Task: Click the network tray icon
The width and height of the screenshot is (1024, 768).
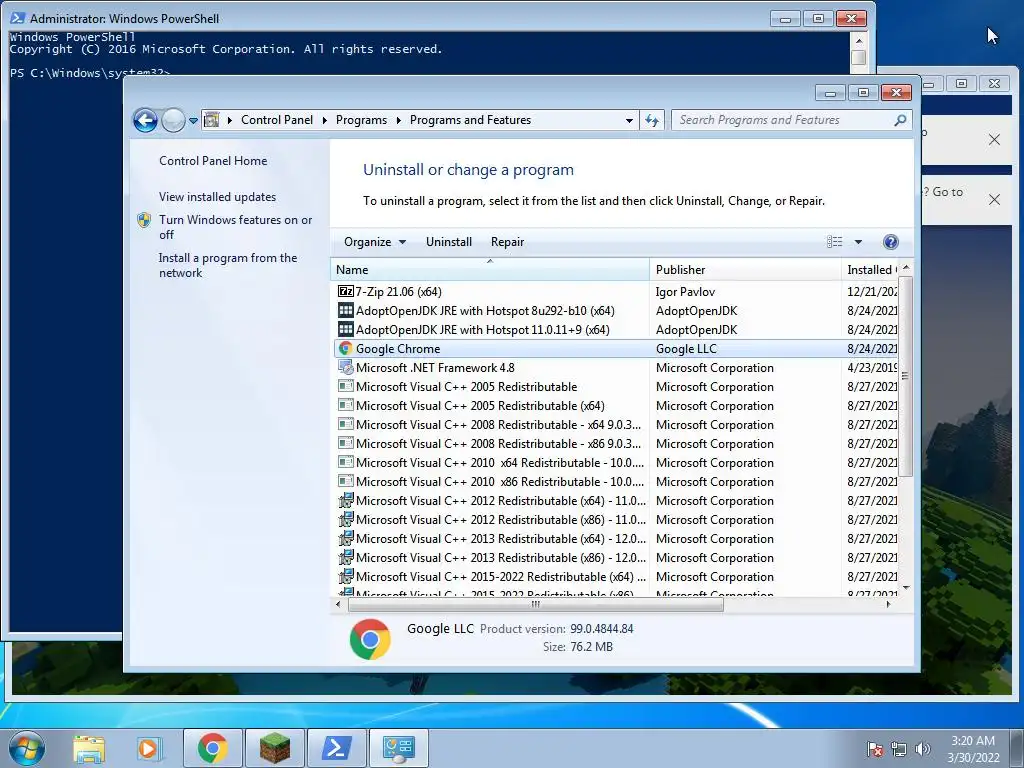Action: [899, 749]
